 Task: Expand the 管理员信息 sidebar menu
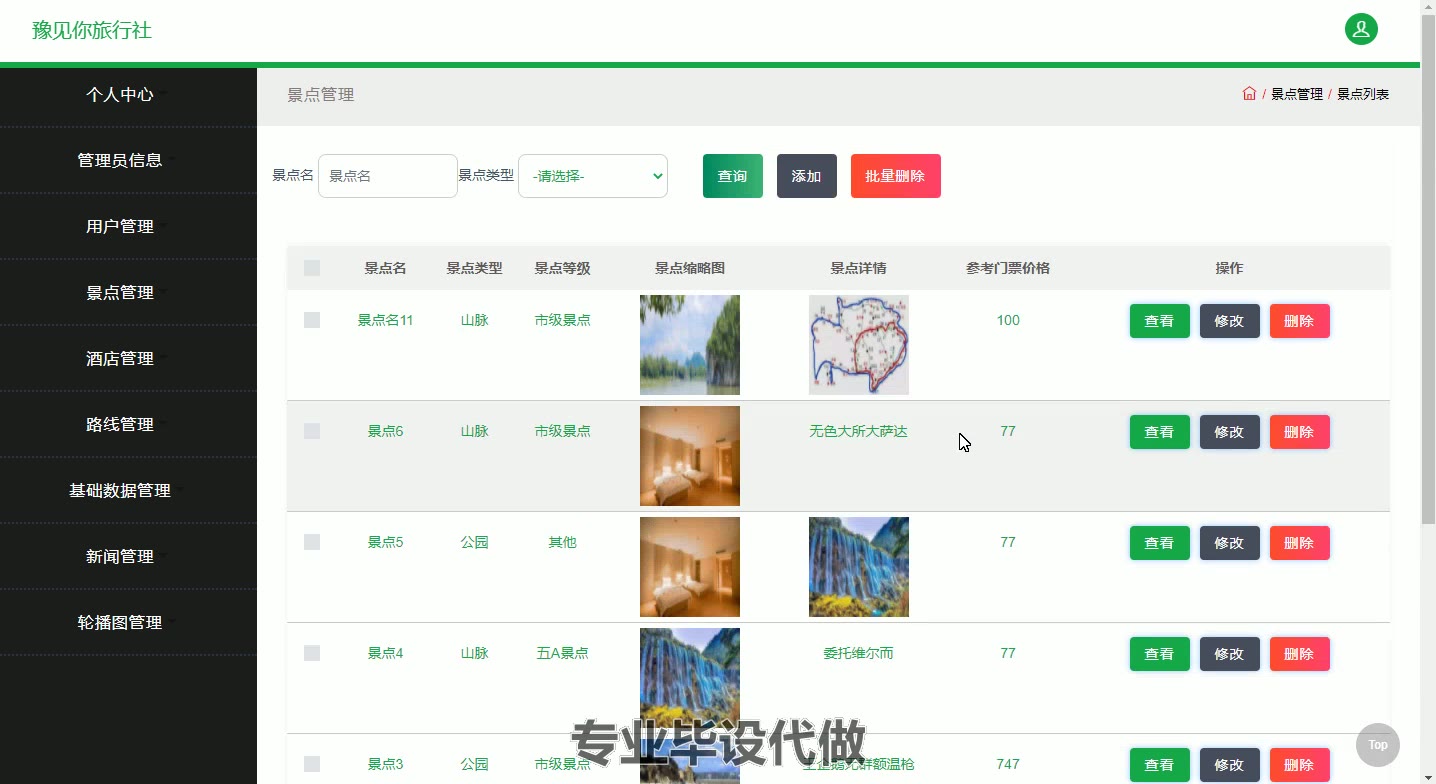[128, 161]
